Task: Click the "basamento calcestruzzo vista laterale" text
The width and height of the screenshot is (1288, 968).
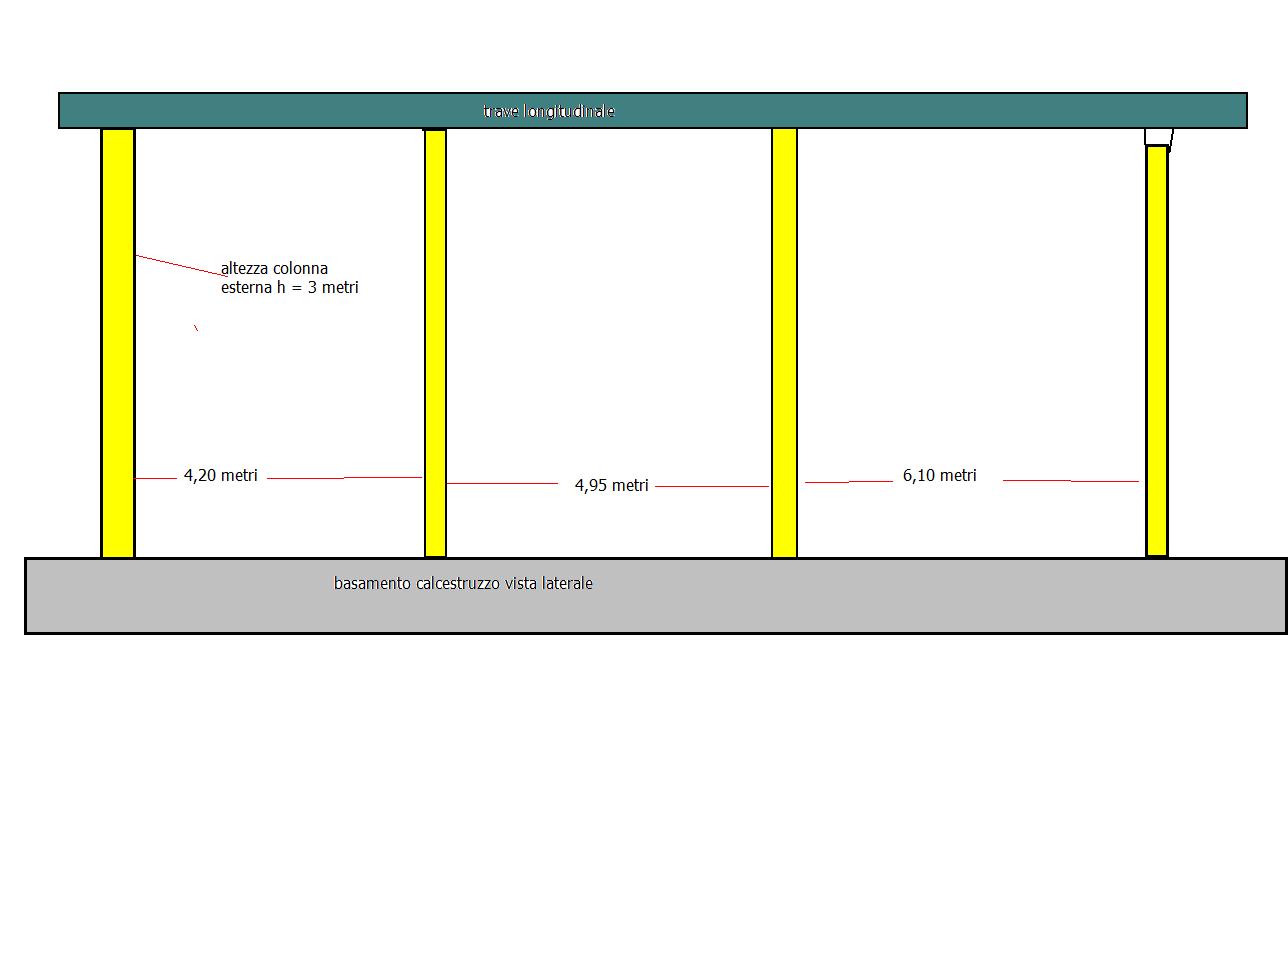Action: tap(463, 583)
